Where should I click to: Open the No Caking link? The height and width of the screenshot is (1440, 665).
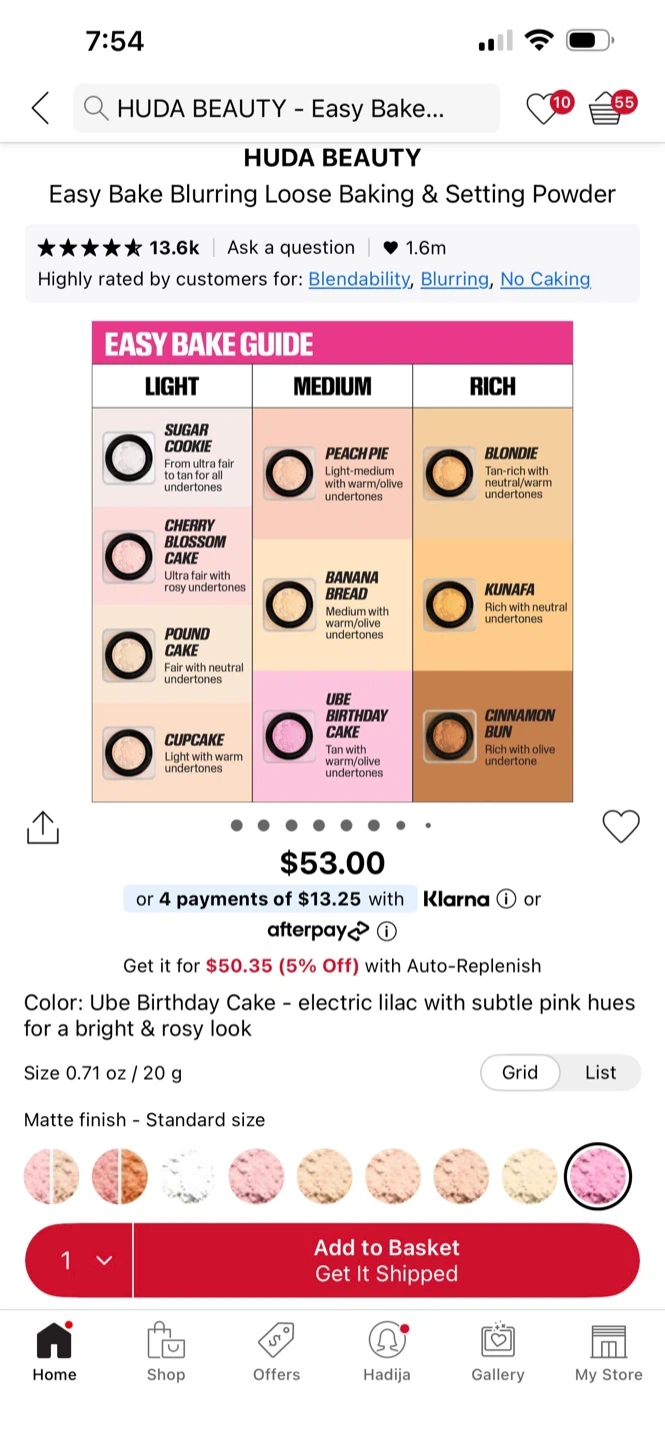[545, 279]
